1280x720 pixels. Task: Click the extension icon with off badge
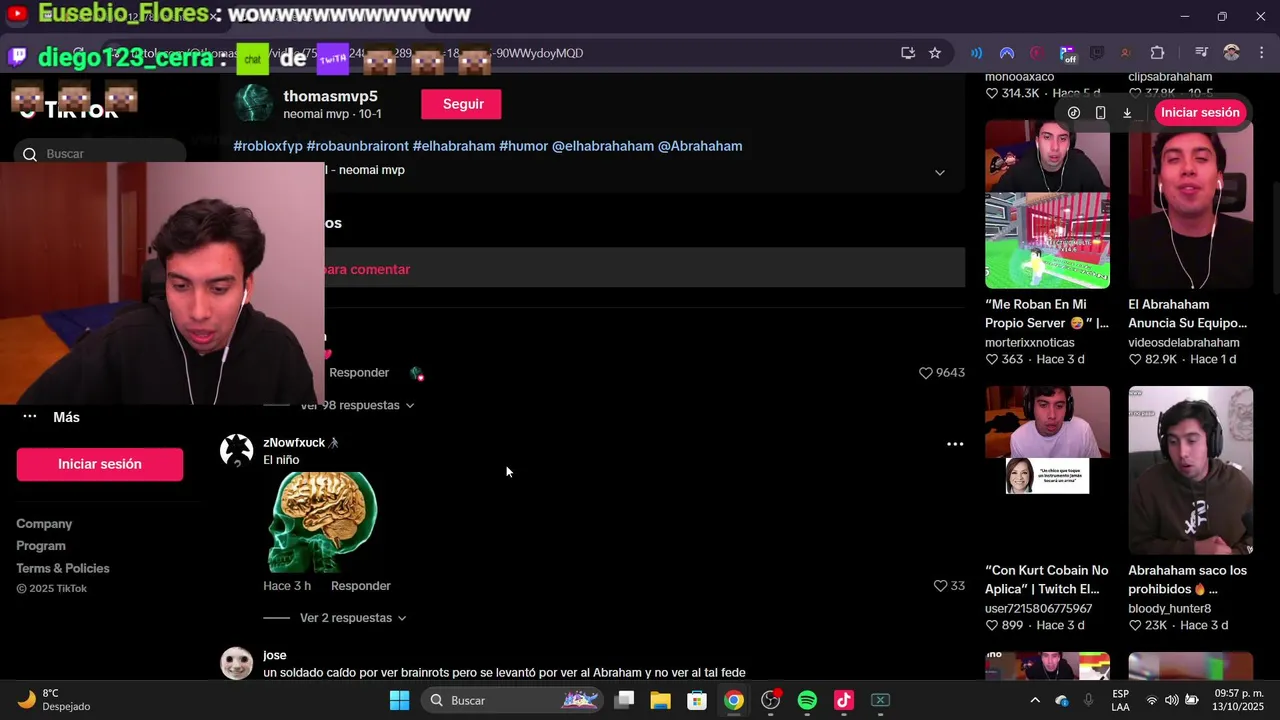(1068, 54)
